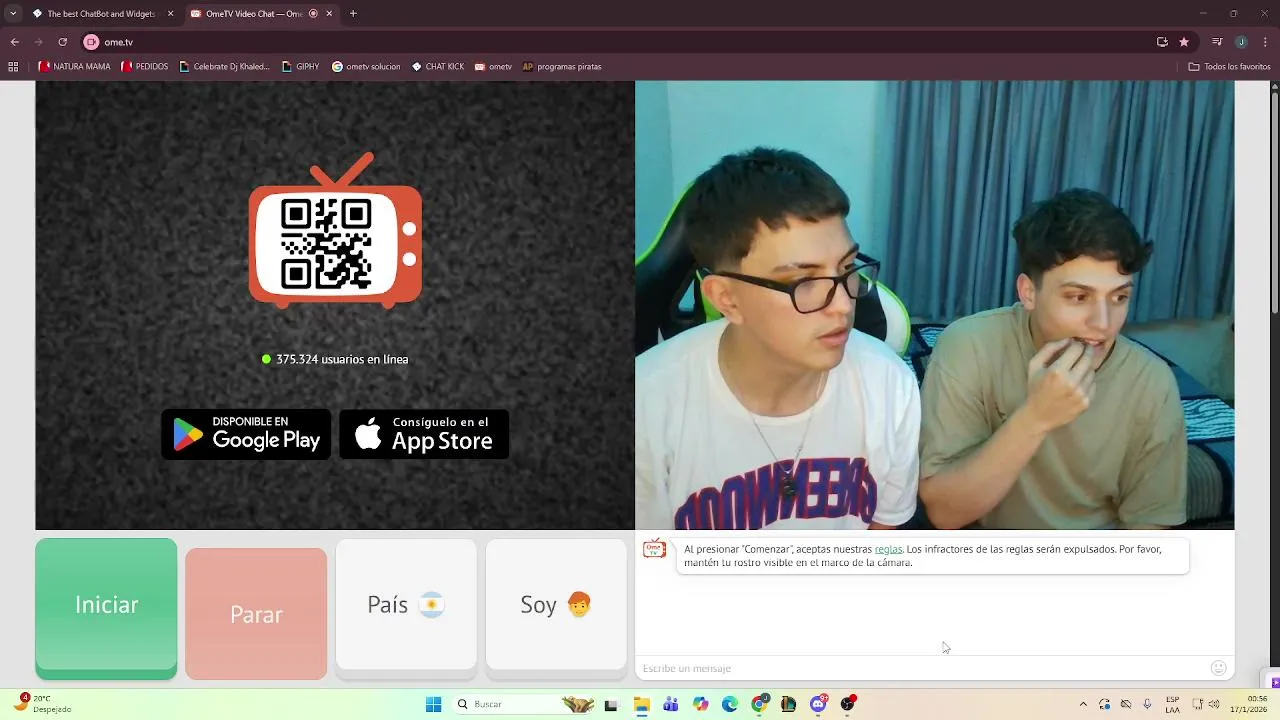Open the 'programas piratas' bookmark
Image resolution: width=1280 pixels, height=720 pixels.
pos(562,67)
